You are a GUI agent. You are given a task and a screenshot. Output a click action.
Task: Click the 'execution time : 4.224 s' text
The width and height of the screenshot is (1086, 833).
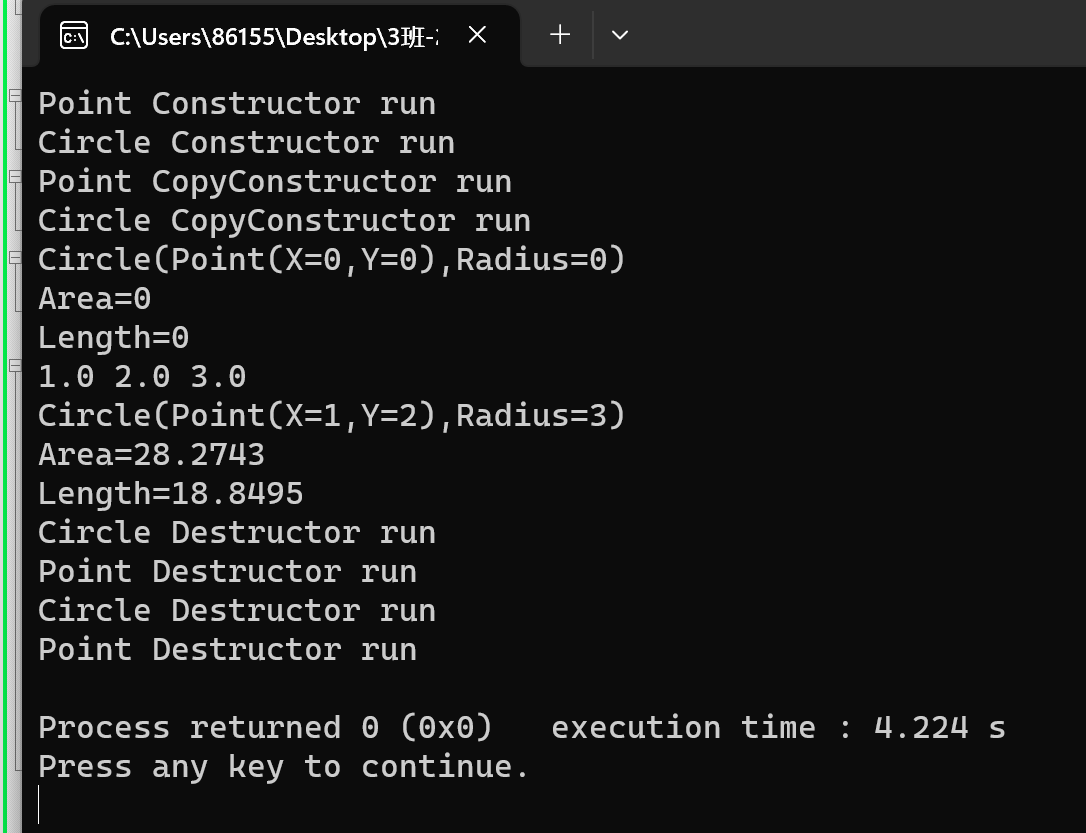point(777,728)
